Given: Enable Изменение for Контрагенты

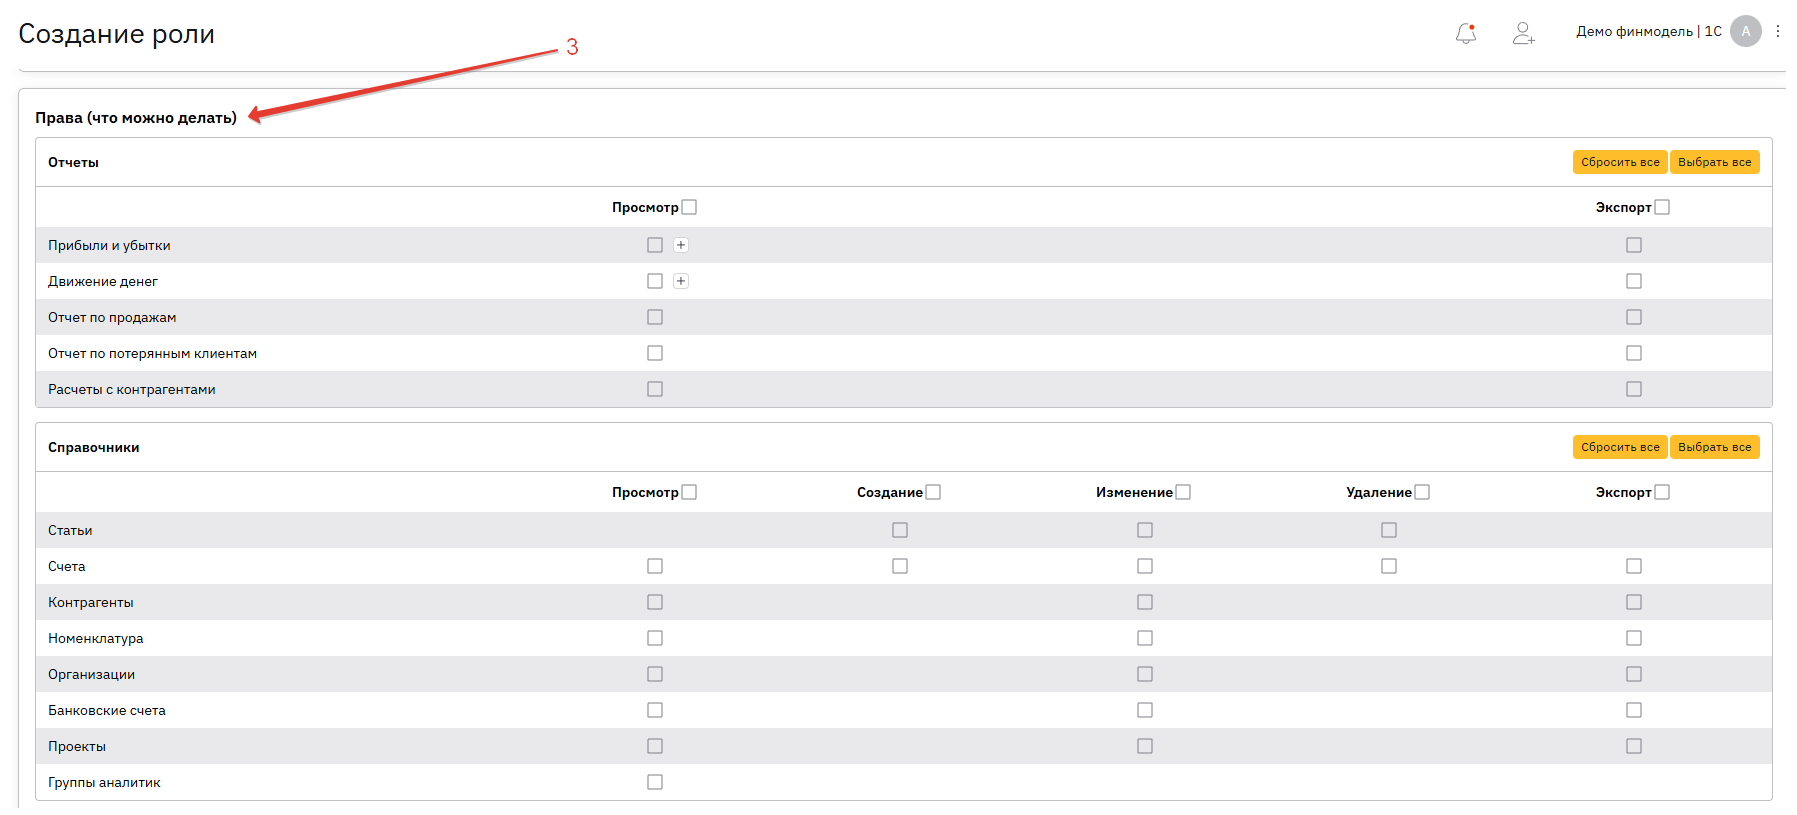Looking at the screenshot, I should coord(1145,602).
